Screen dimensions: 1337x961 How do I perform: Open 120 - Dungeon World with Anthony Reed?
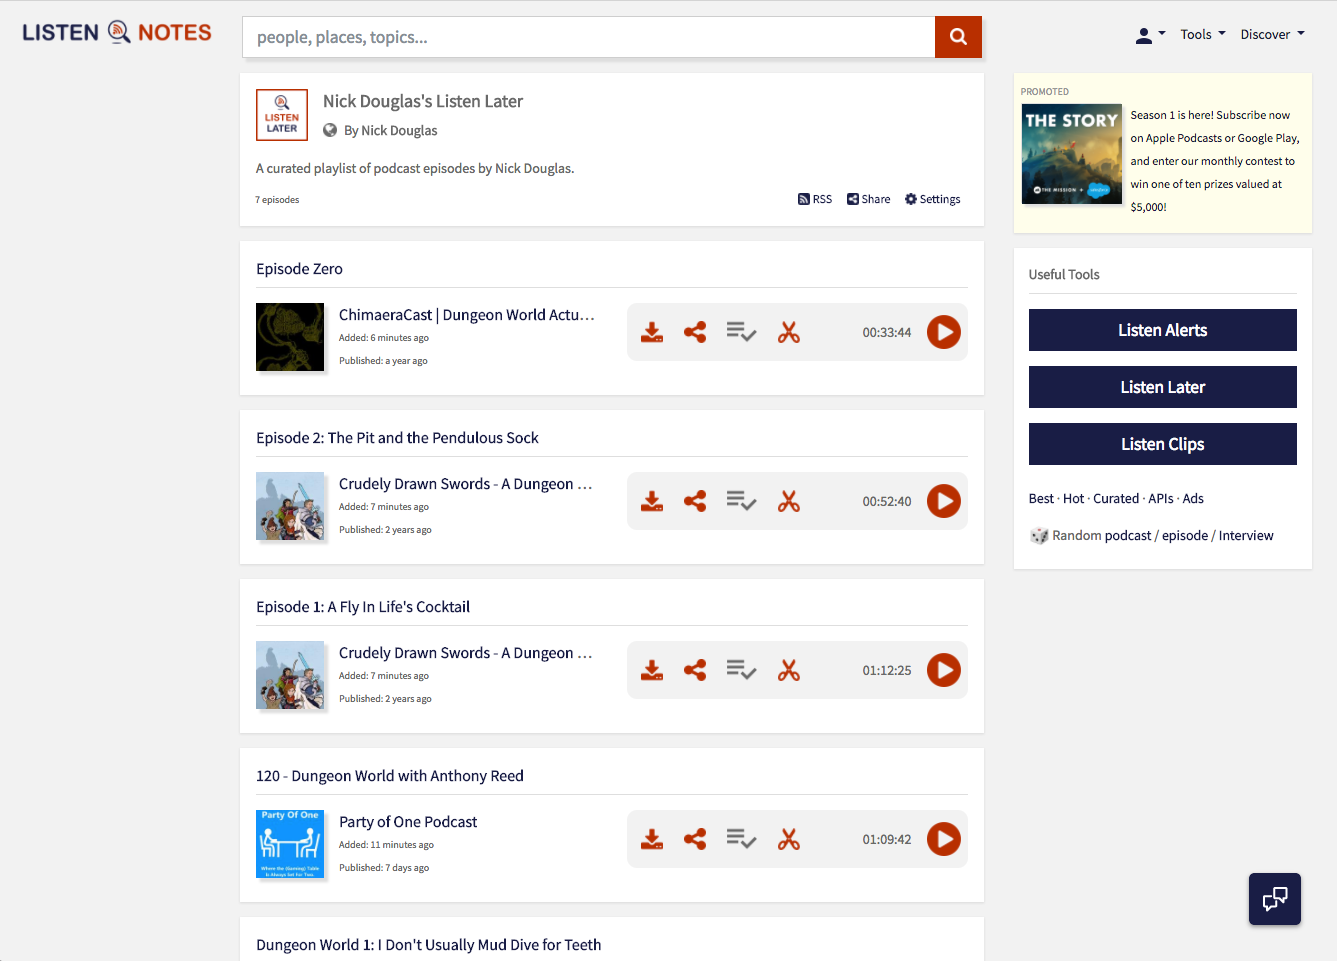tap(390, 776)
